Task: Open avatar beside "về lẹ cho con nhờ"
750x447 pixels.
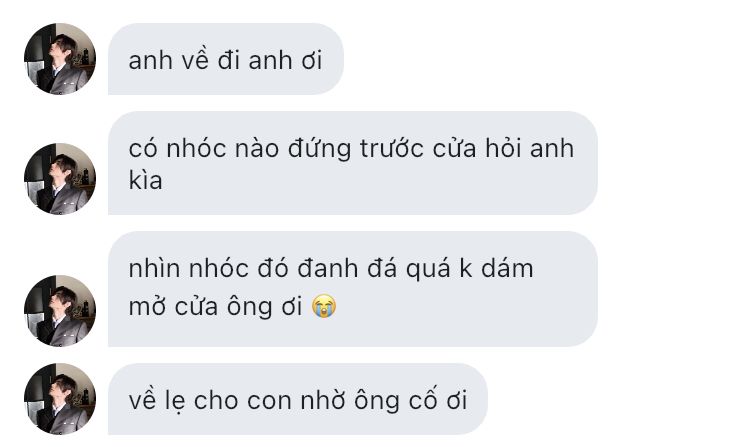Action: (x=60, y=399)
